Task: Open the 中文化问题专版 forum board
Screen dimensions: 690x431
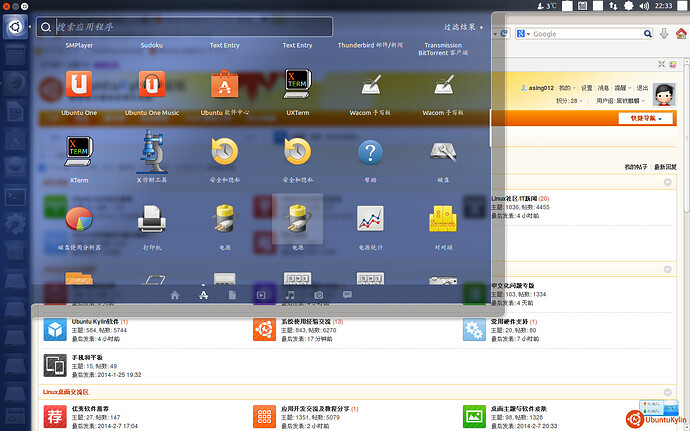Action: coord(513,286)
